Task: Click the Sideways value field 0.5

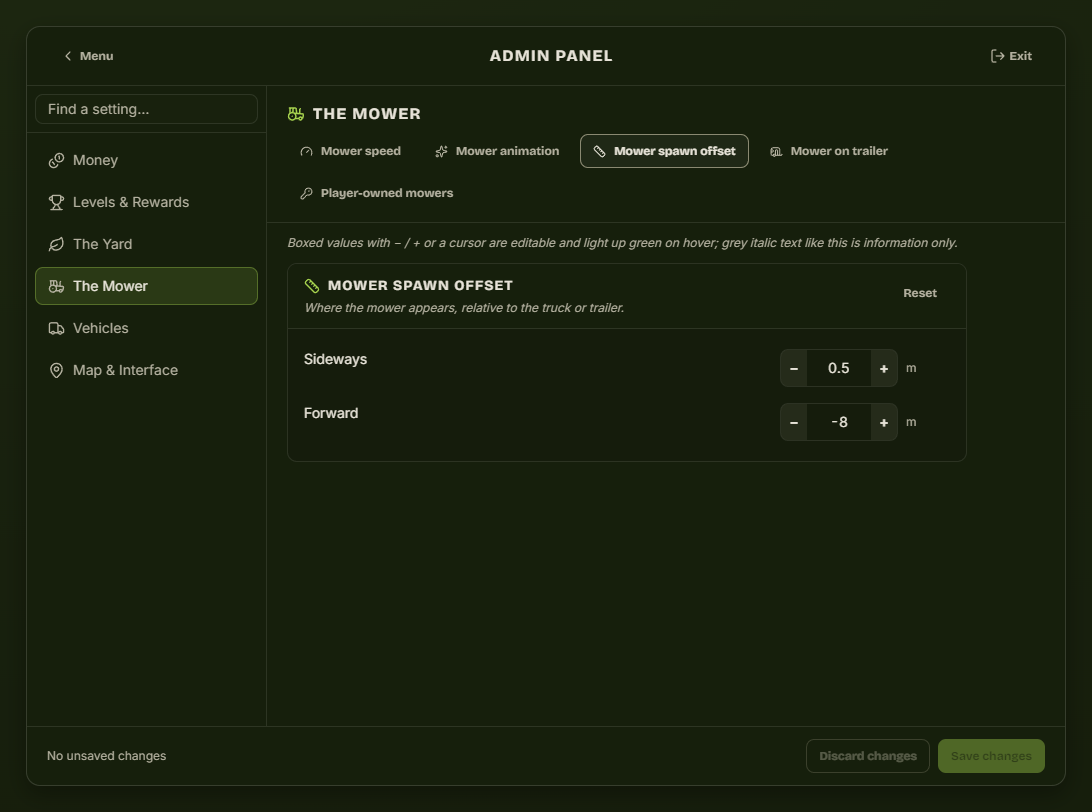Action: (838, 368)
